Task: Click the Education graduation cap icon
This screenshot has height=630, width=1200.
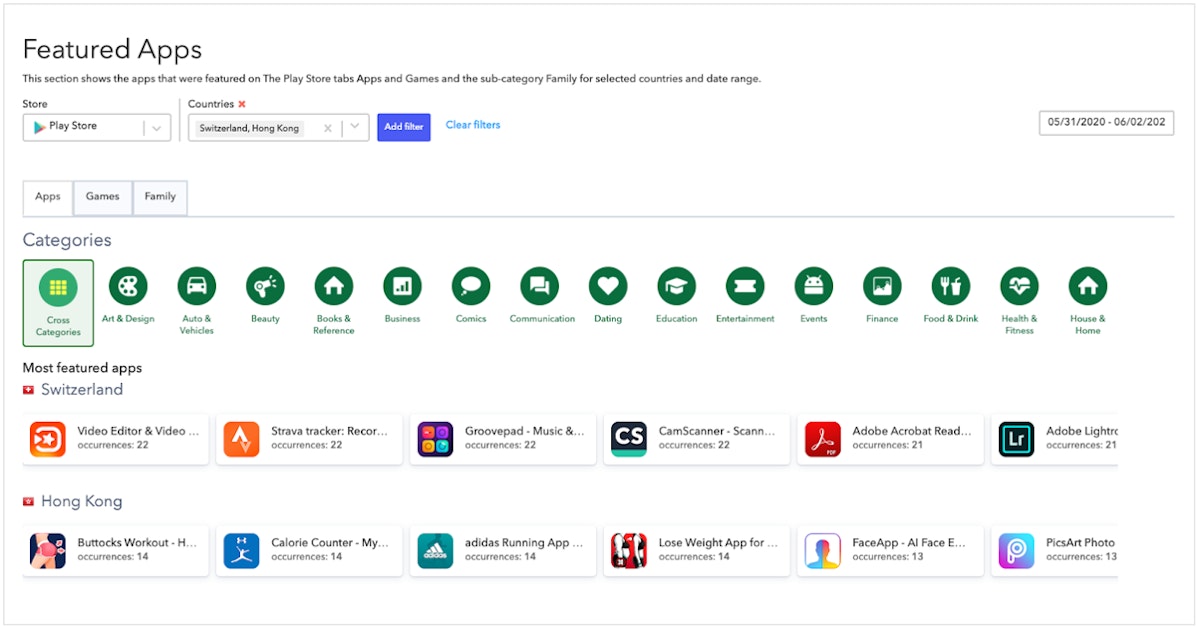Action: point(676,287)
